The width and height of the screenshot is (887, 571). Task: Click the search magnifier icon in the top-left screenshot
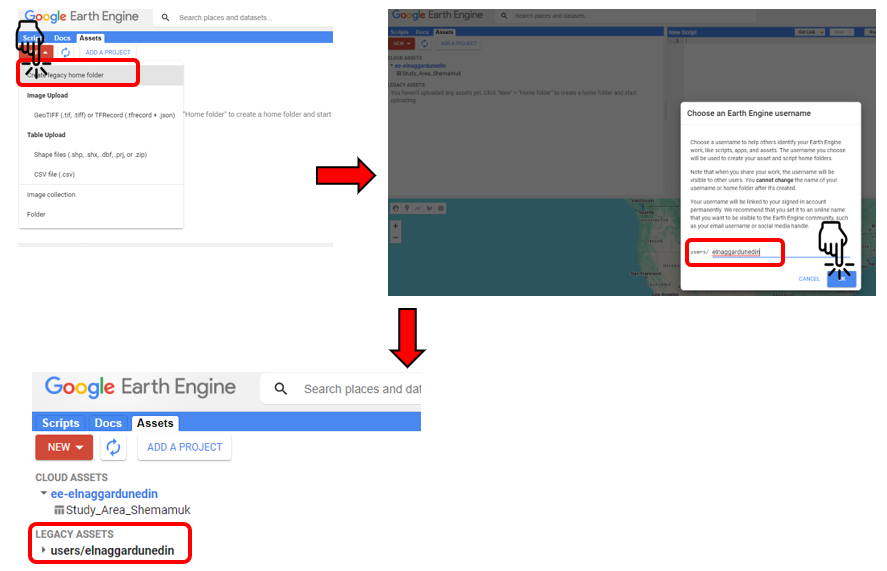[165, 18]
